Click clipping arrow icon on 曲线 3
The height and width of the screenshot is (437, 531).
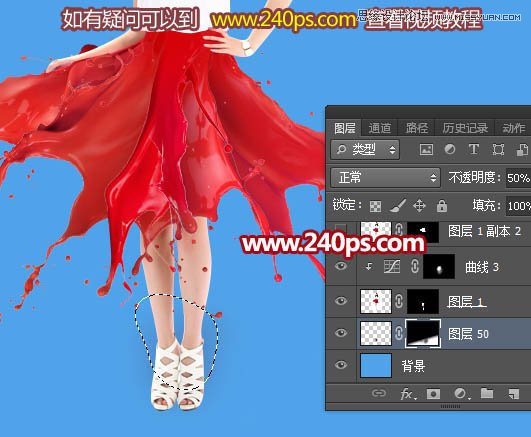(x=369, y=267)
